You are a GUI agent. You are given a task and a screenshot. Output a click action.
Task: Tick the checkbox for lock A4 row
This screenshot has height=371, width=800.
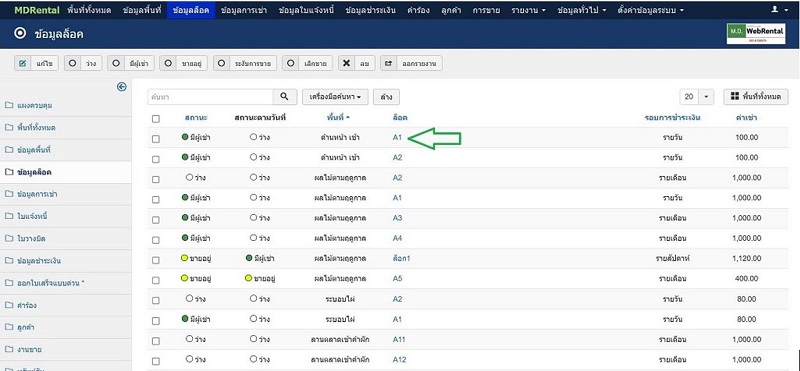point(156,239)
